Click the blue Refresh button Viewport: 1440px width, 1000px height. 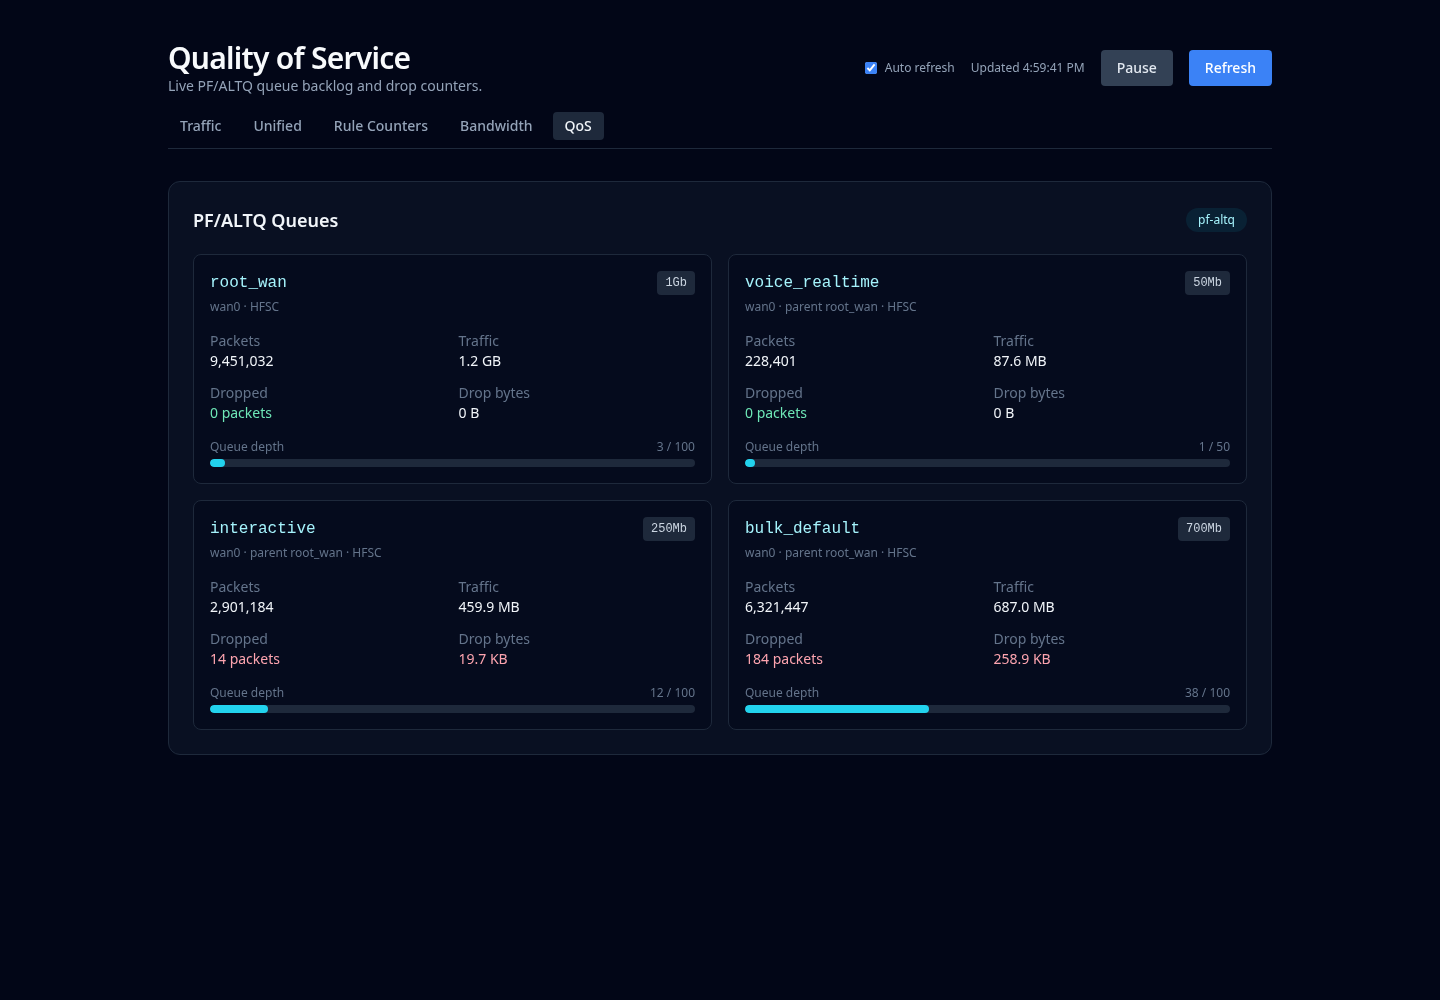pos(1230,68)
